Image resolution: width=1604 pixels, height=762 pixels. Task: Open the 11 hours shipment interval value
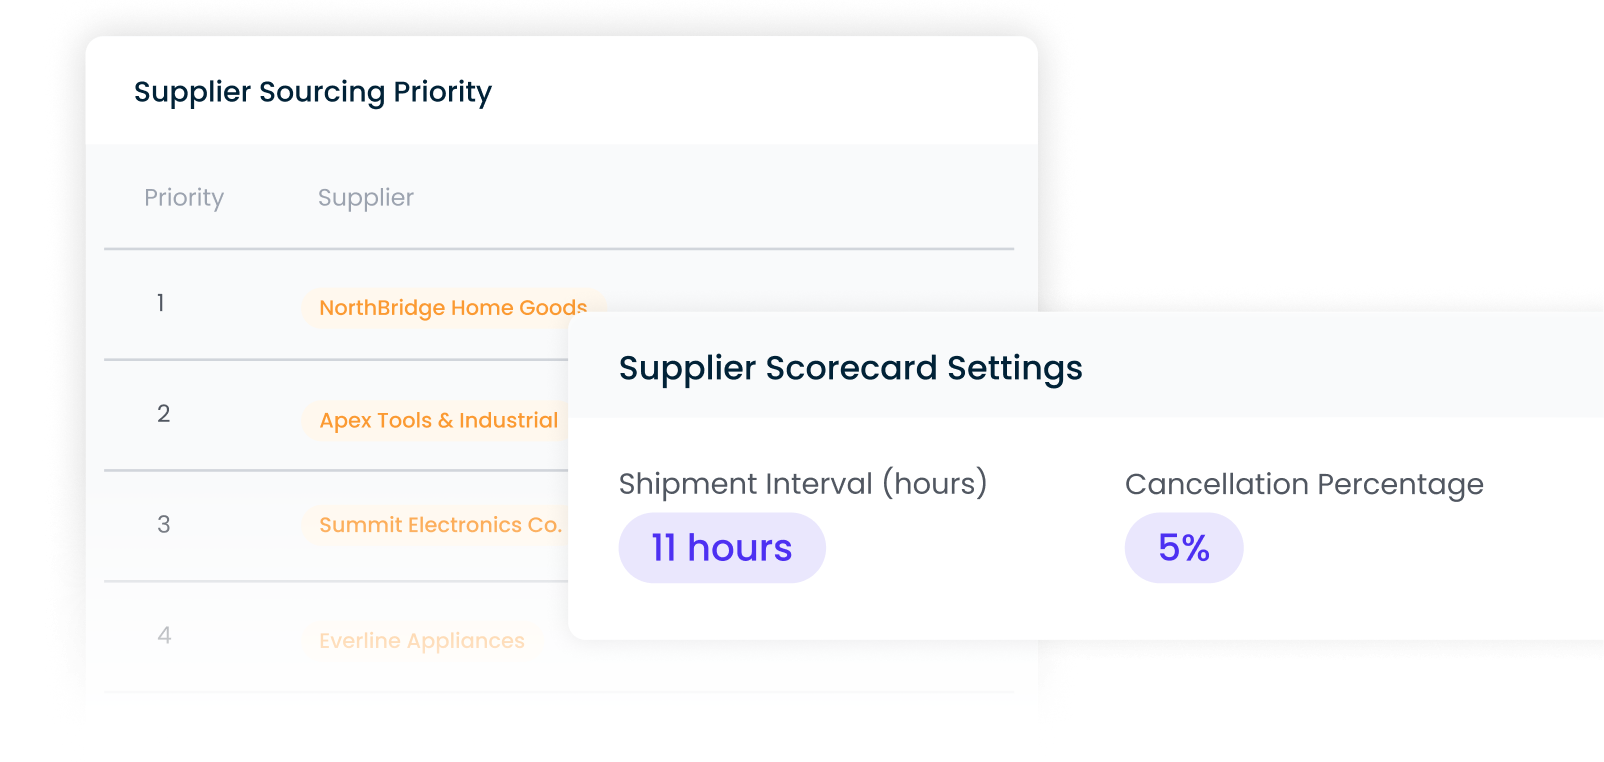point(722,547)
